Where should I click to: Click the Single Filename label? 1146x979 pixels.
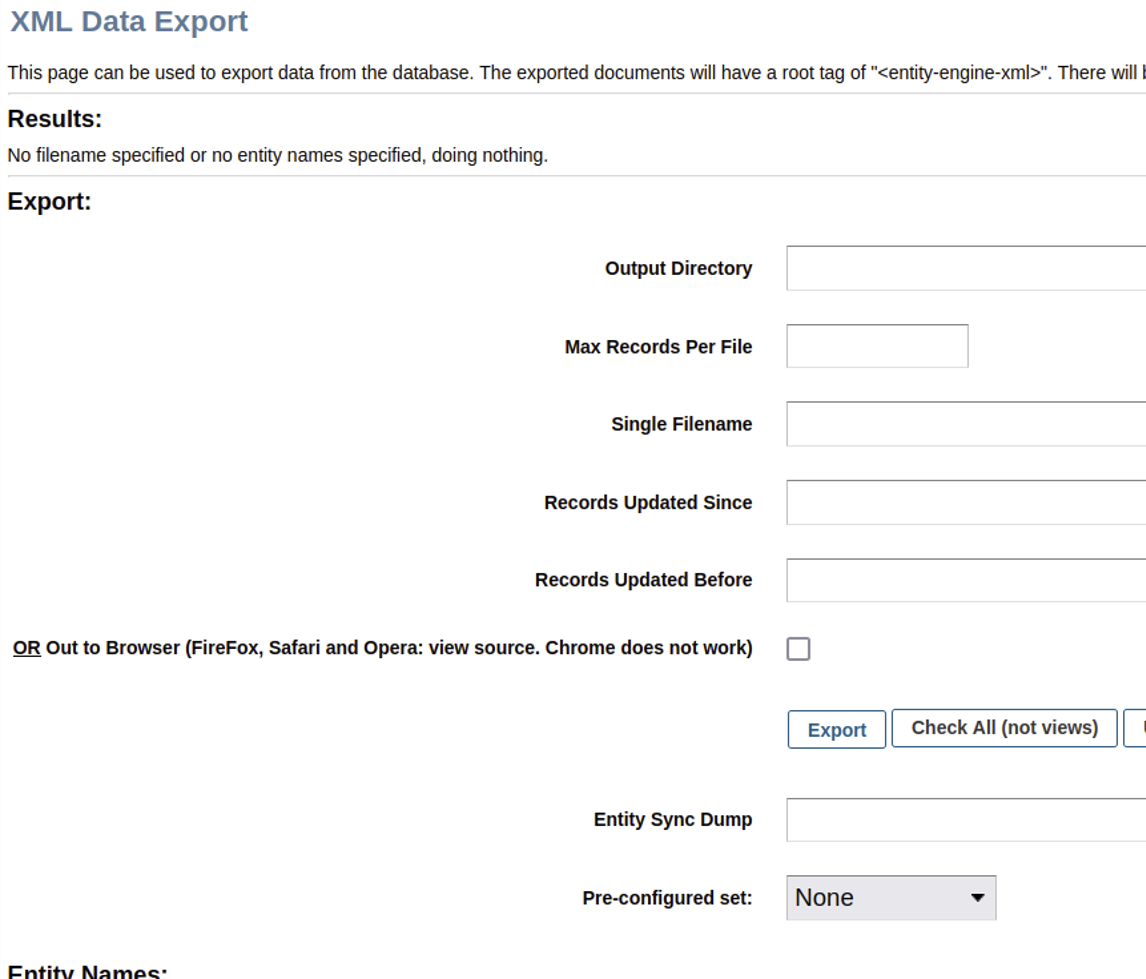tap(681, 424)
